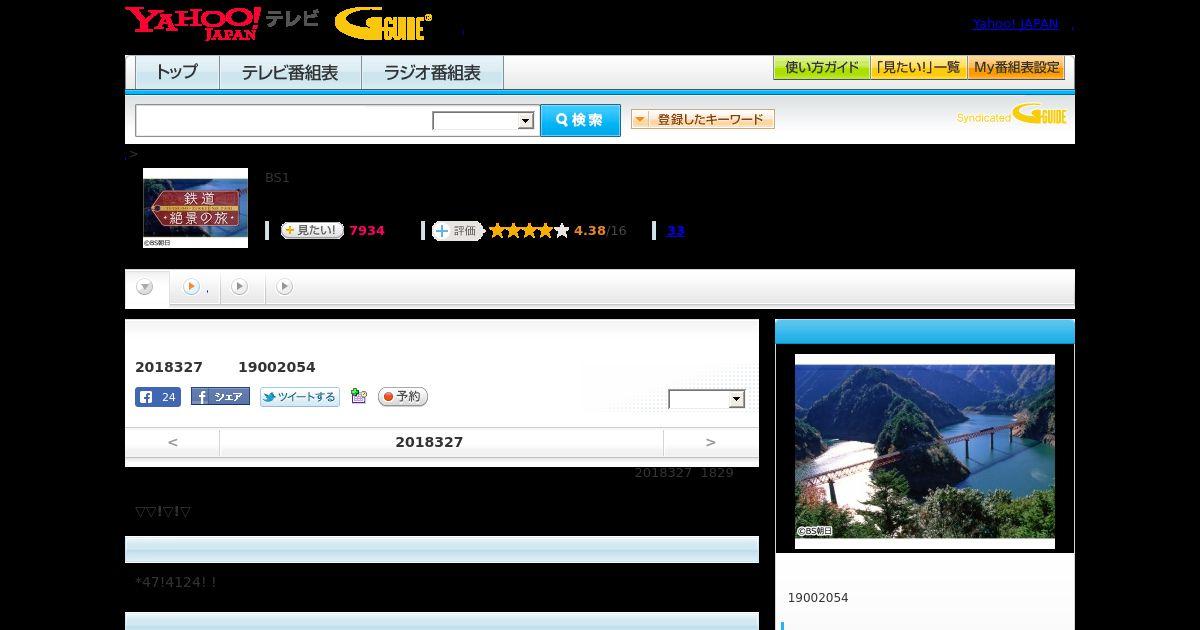Add program with 見たい! button
The image size is (1200, 630).
pos(312,230)
